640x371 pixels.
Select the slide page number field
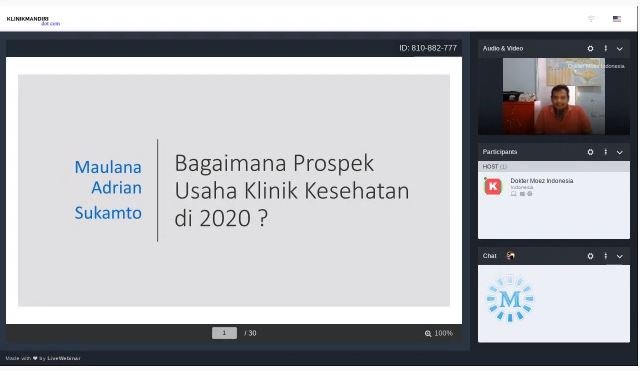(x=224, y=333)
